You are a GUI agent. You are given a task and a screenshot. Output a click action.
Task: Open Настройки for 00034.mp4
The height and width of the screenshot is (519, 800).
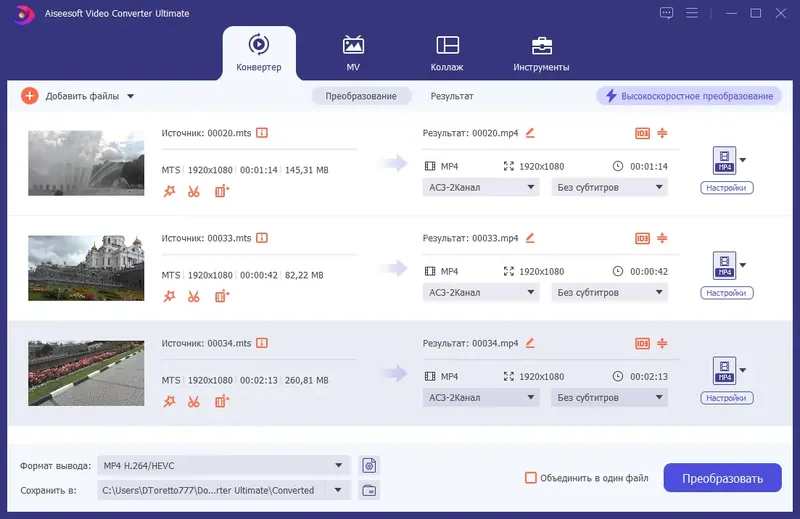(727, 398)
